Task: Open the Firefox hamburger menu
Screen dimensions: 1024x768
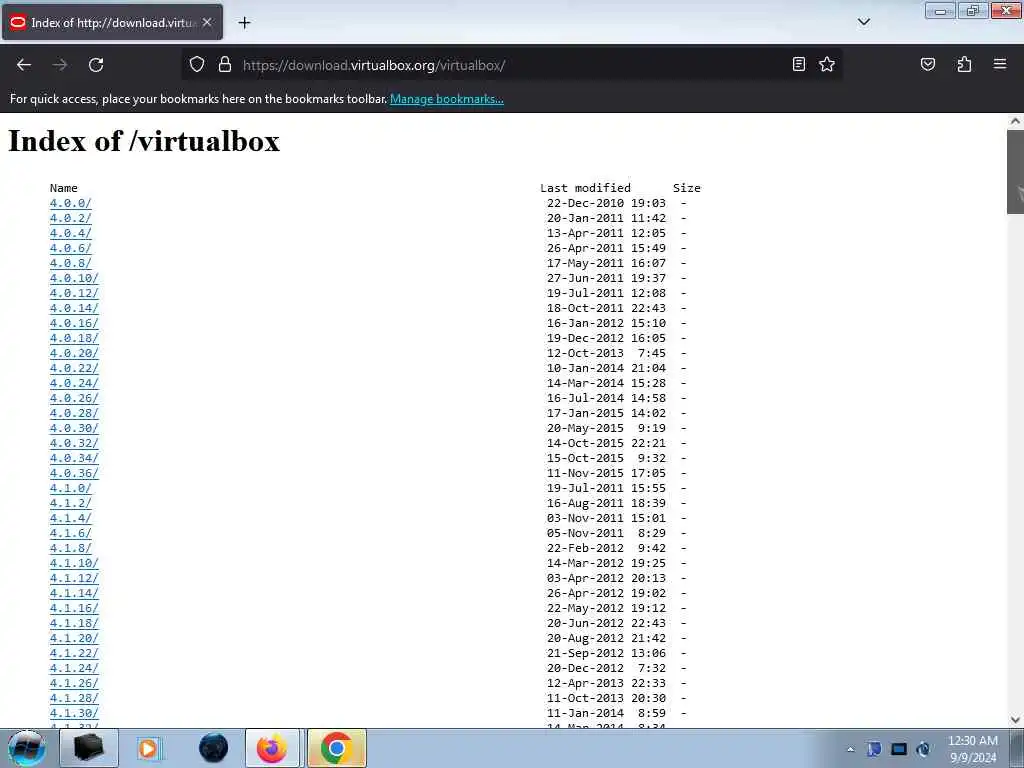Action: point(1000,64)
